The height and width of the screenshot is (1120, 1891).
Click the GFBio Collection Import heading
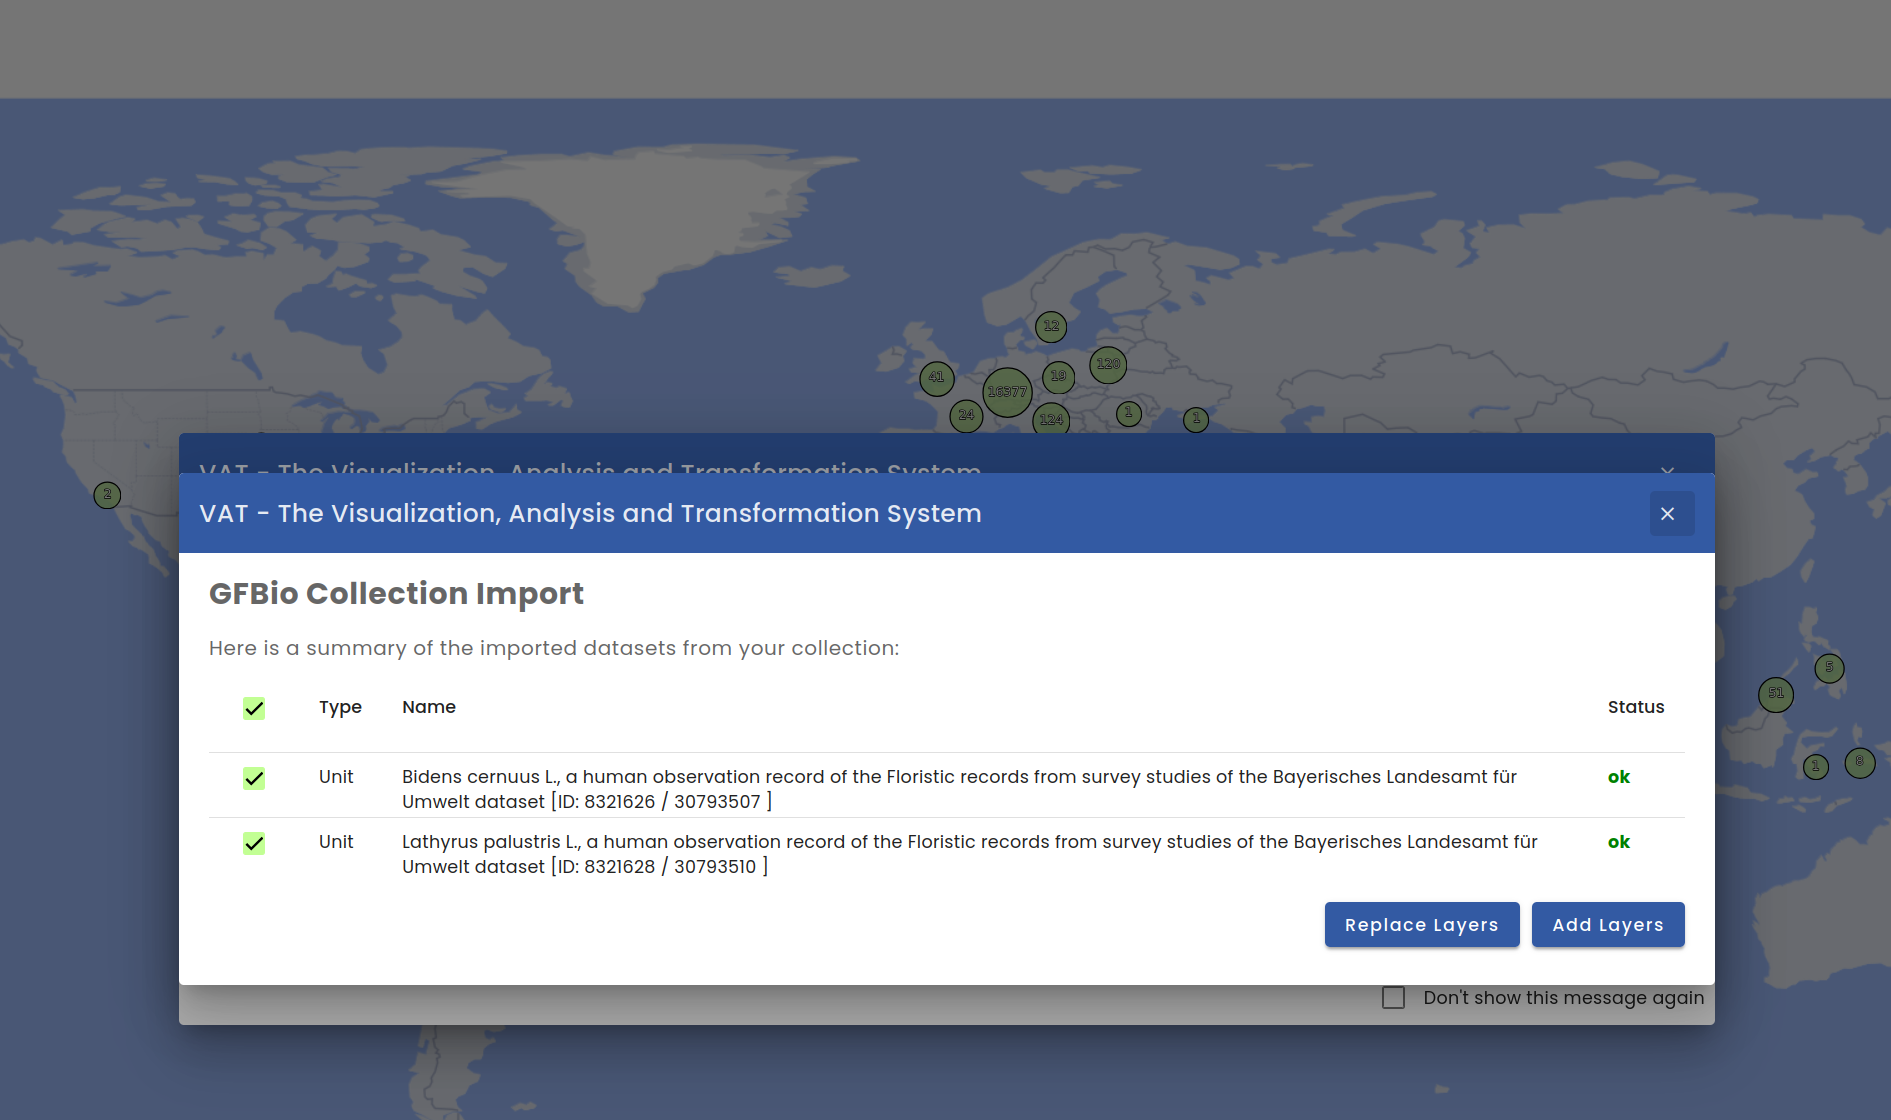point(396,594)
